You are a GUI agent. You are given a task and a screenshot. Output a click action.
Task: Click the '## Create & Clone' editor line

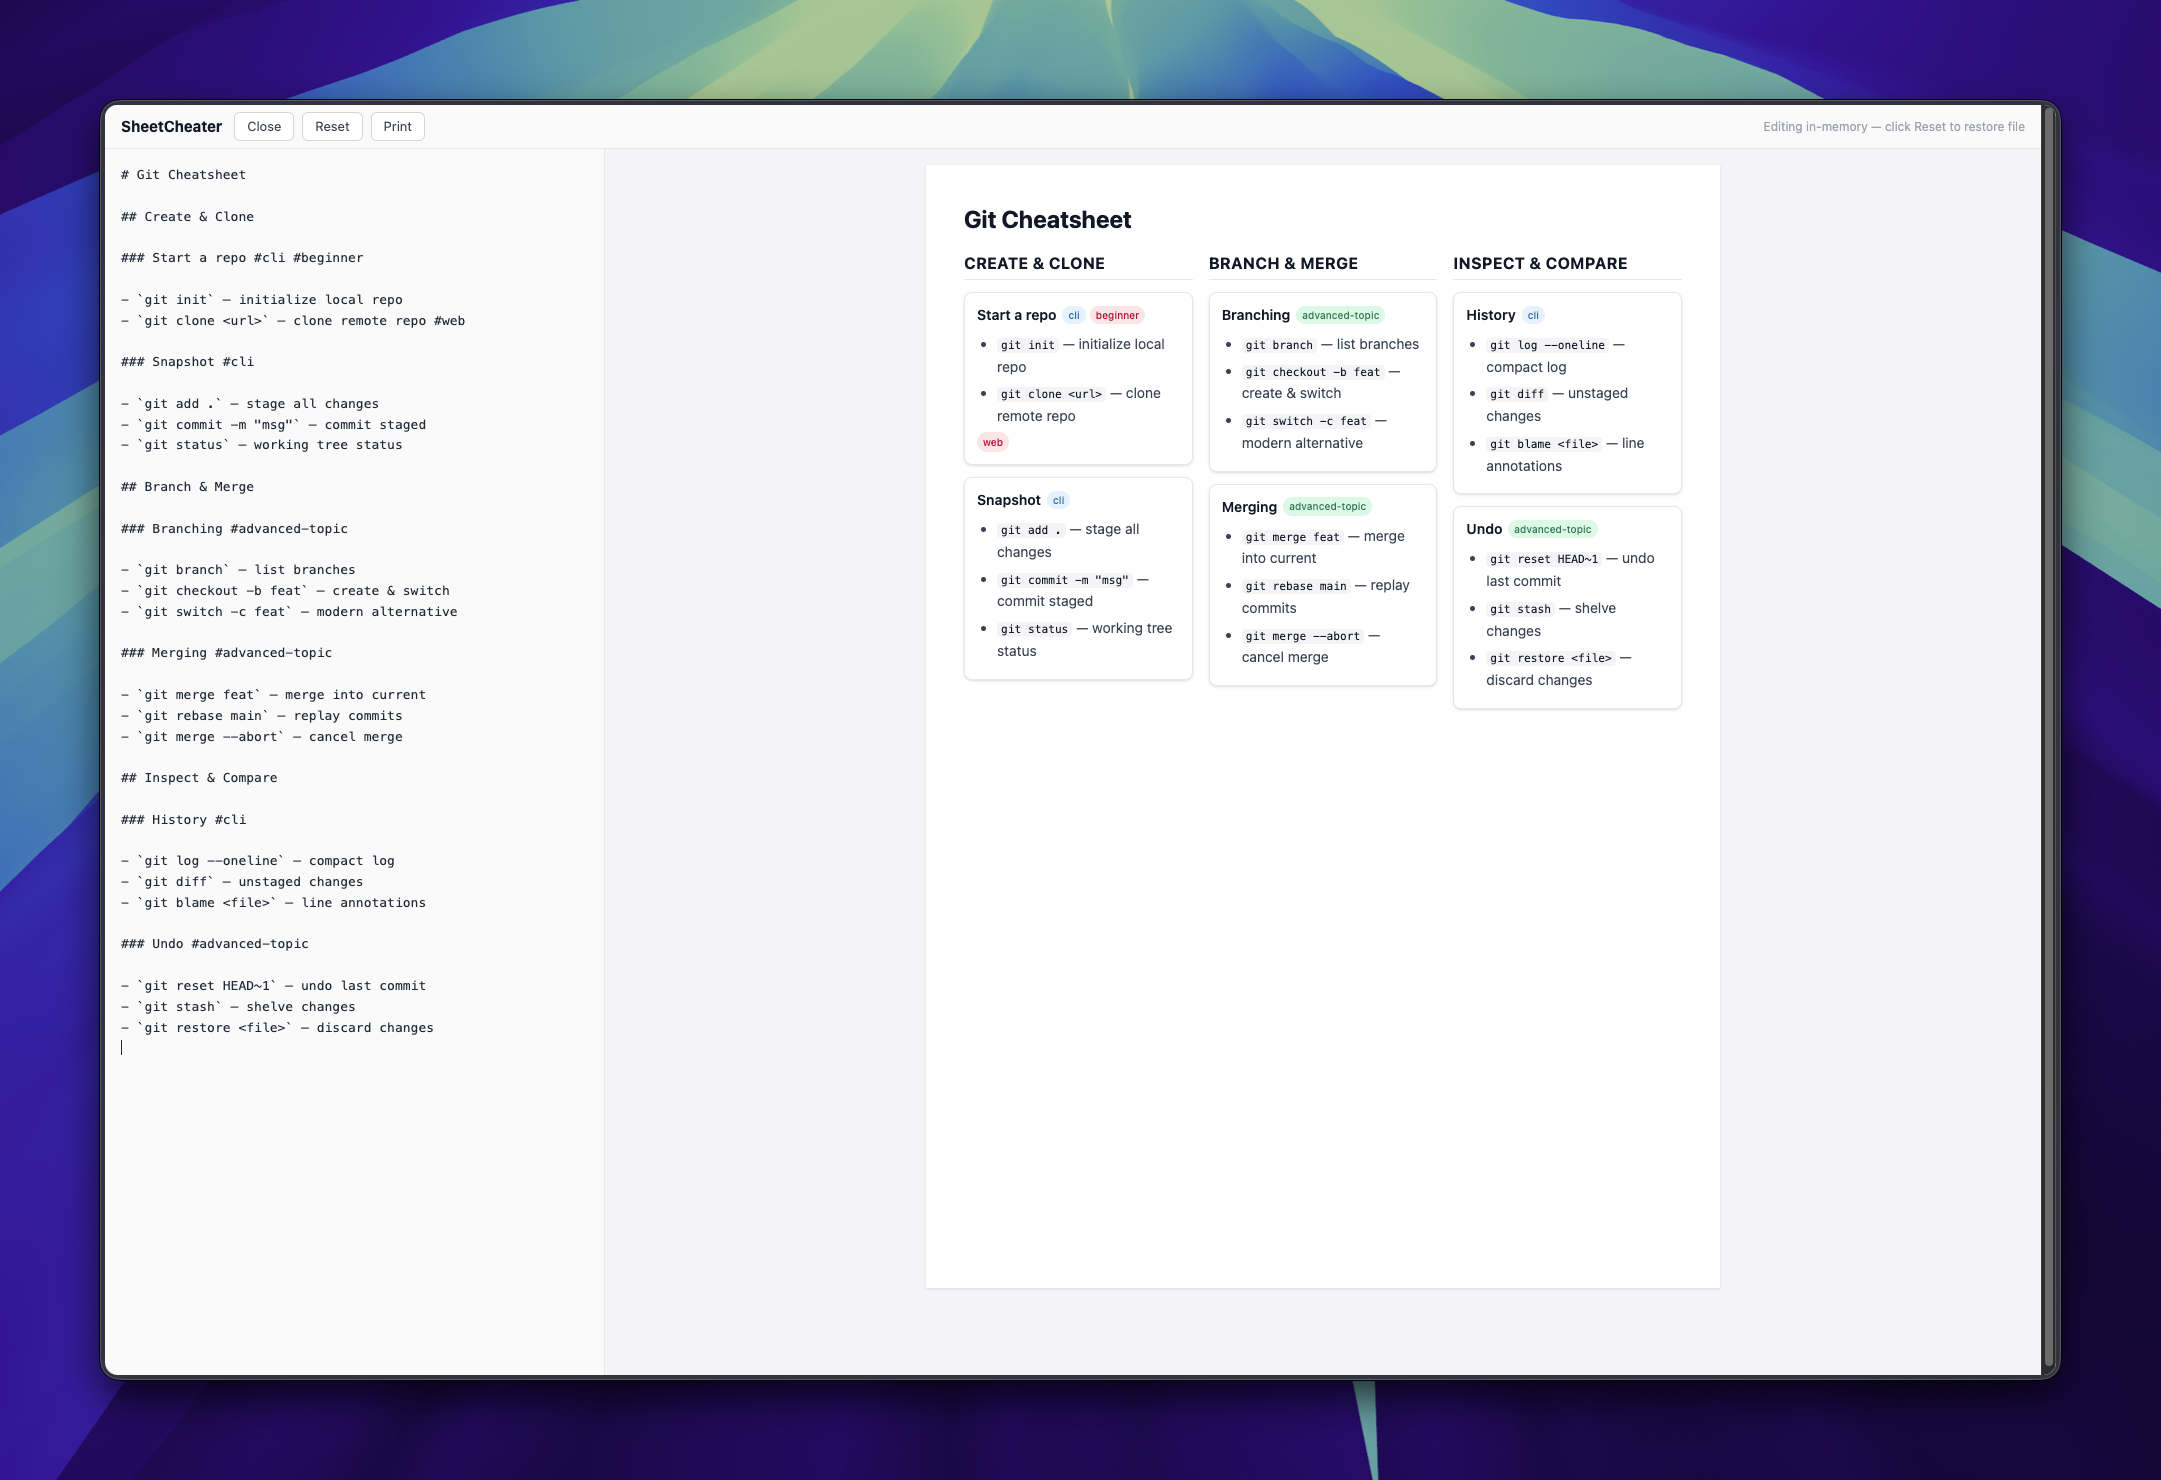pos(187,217)
